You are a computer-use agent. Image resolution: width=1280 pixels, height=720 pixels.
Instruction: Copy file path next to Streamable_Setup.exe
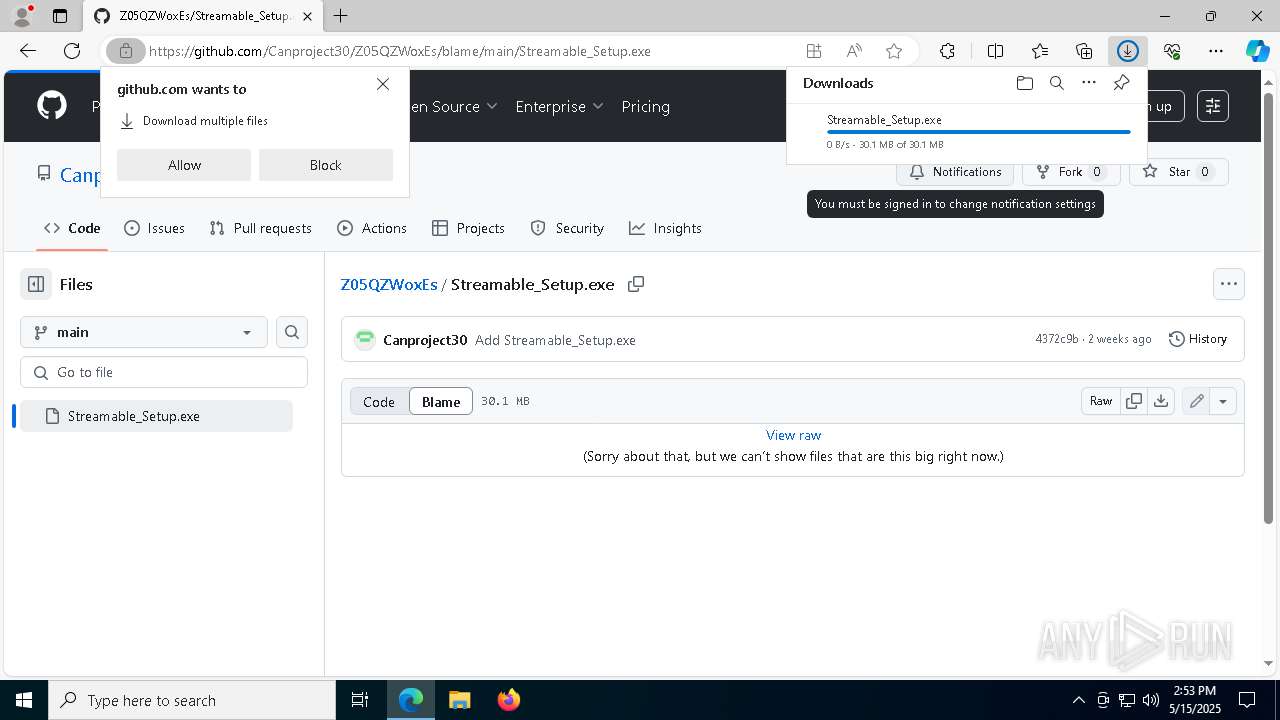point(635,284)
